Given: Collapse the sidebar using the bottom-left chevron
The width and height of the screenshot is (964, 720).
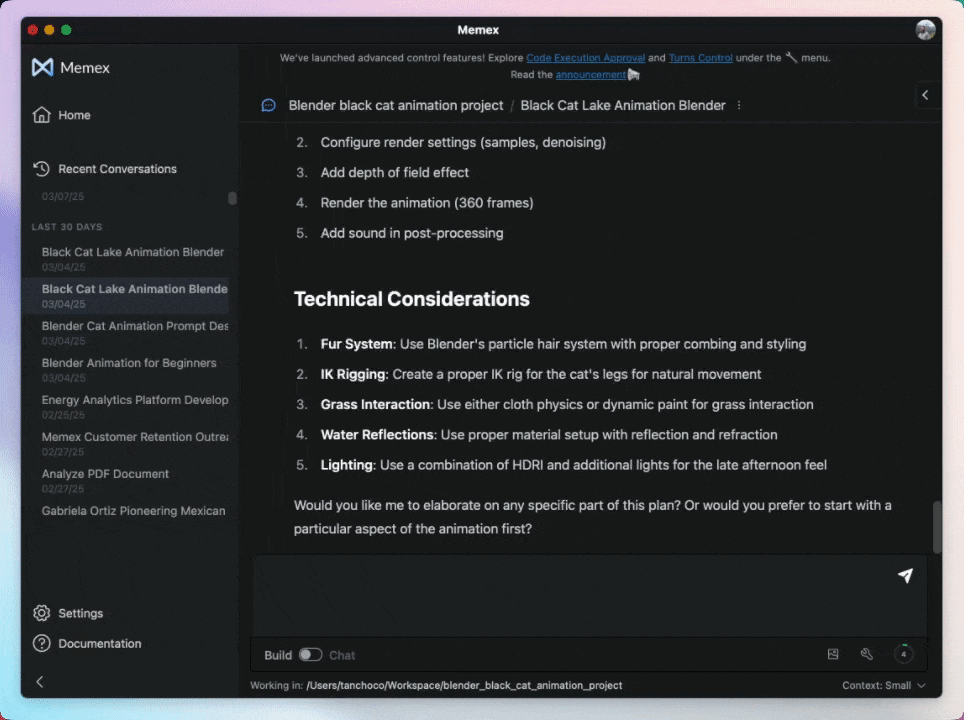Looking at the screenshot, I should 39,681.
